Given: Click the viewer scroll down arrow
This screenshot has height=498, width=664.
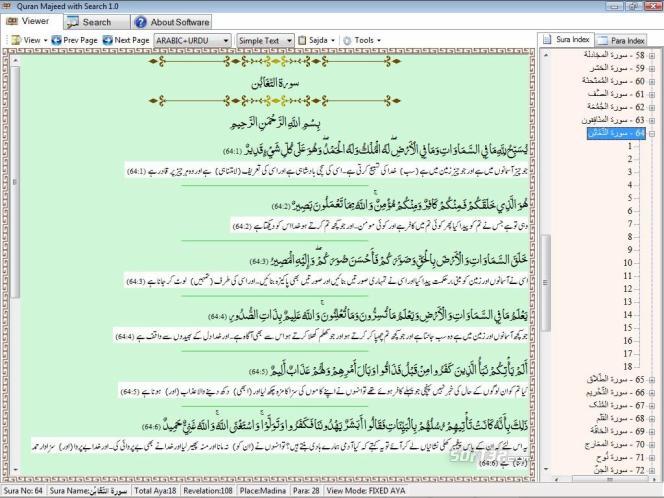Looking at the screenshot, I should (x=16, y=470).
